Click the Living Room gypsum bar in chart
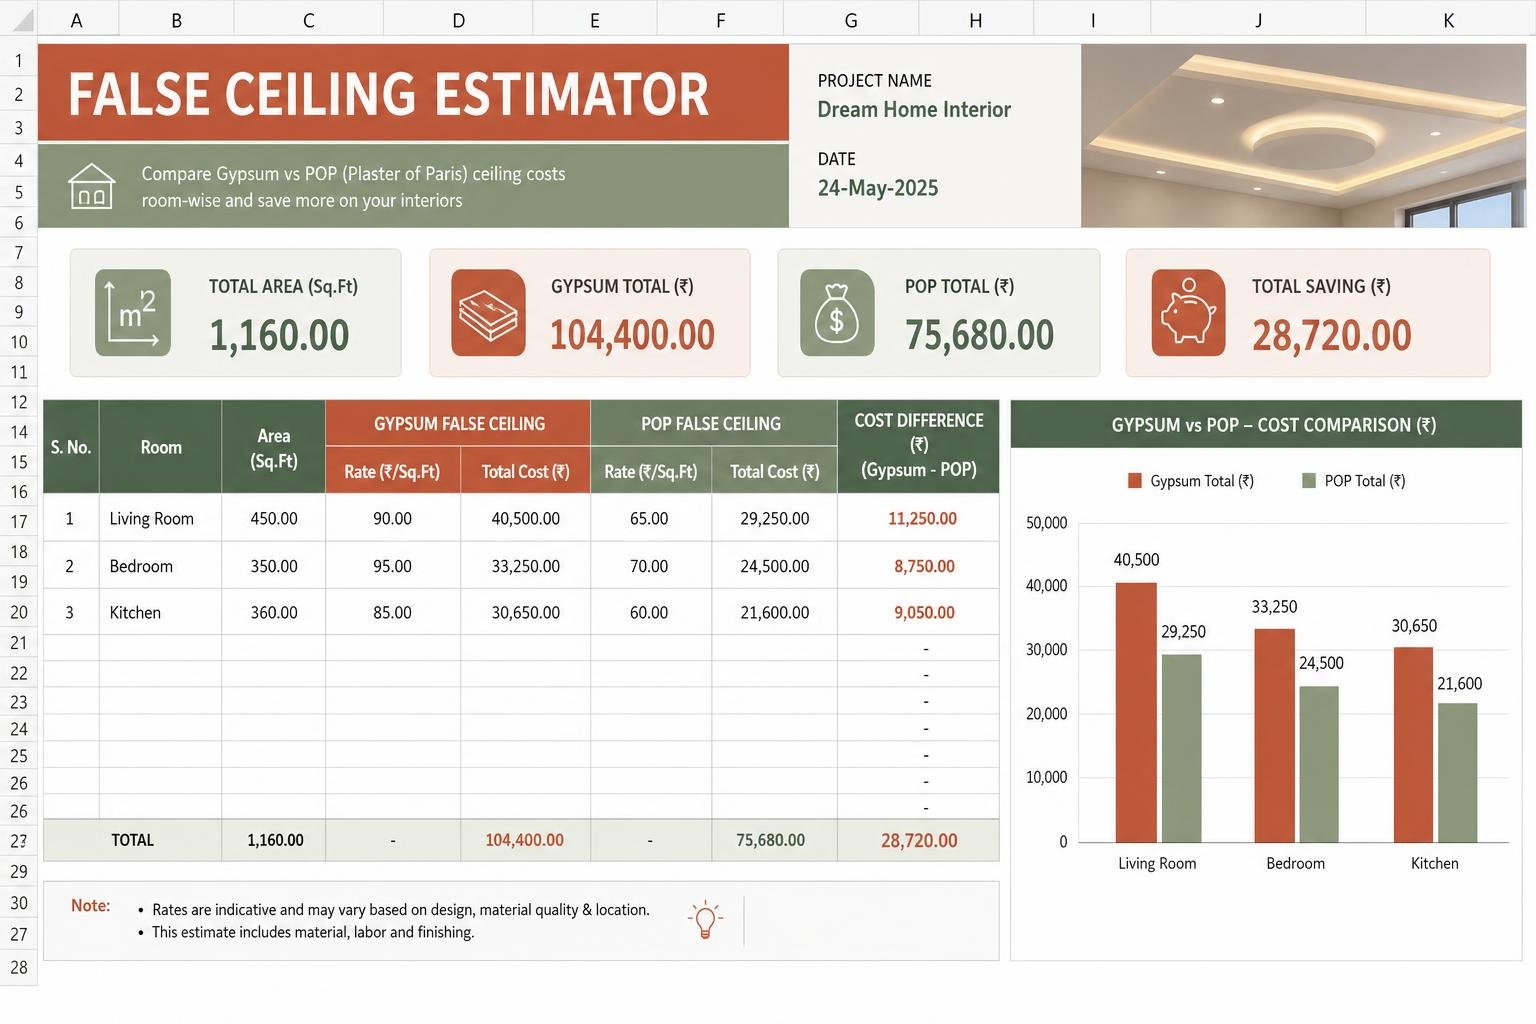Image resolution: width=1536 pixels, height=1024 pixels. [x=1136, y=712]
